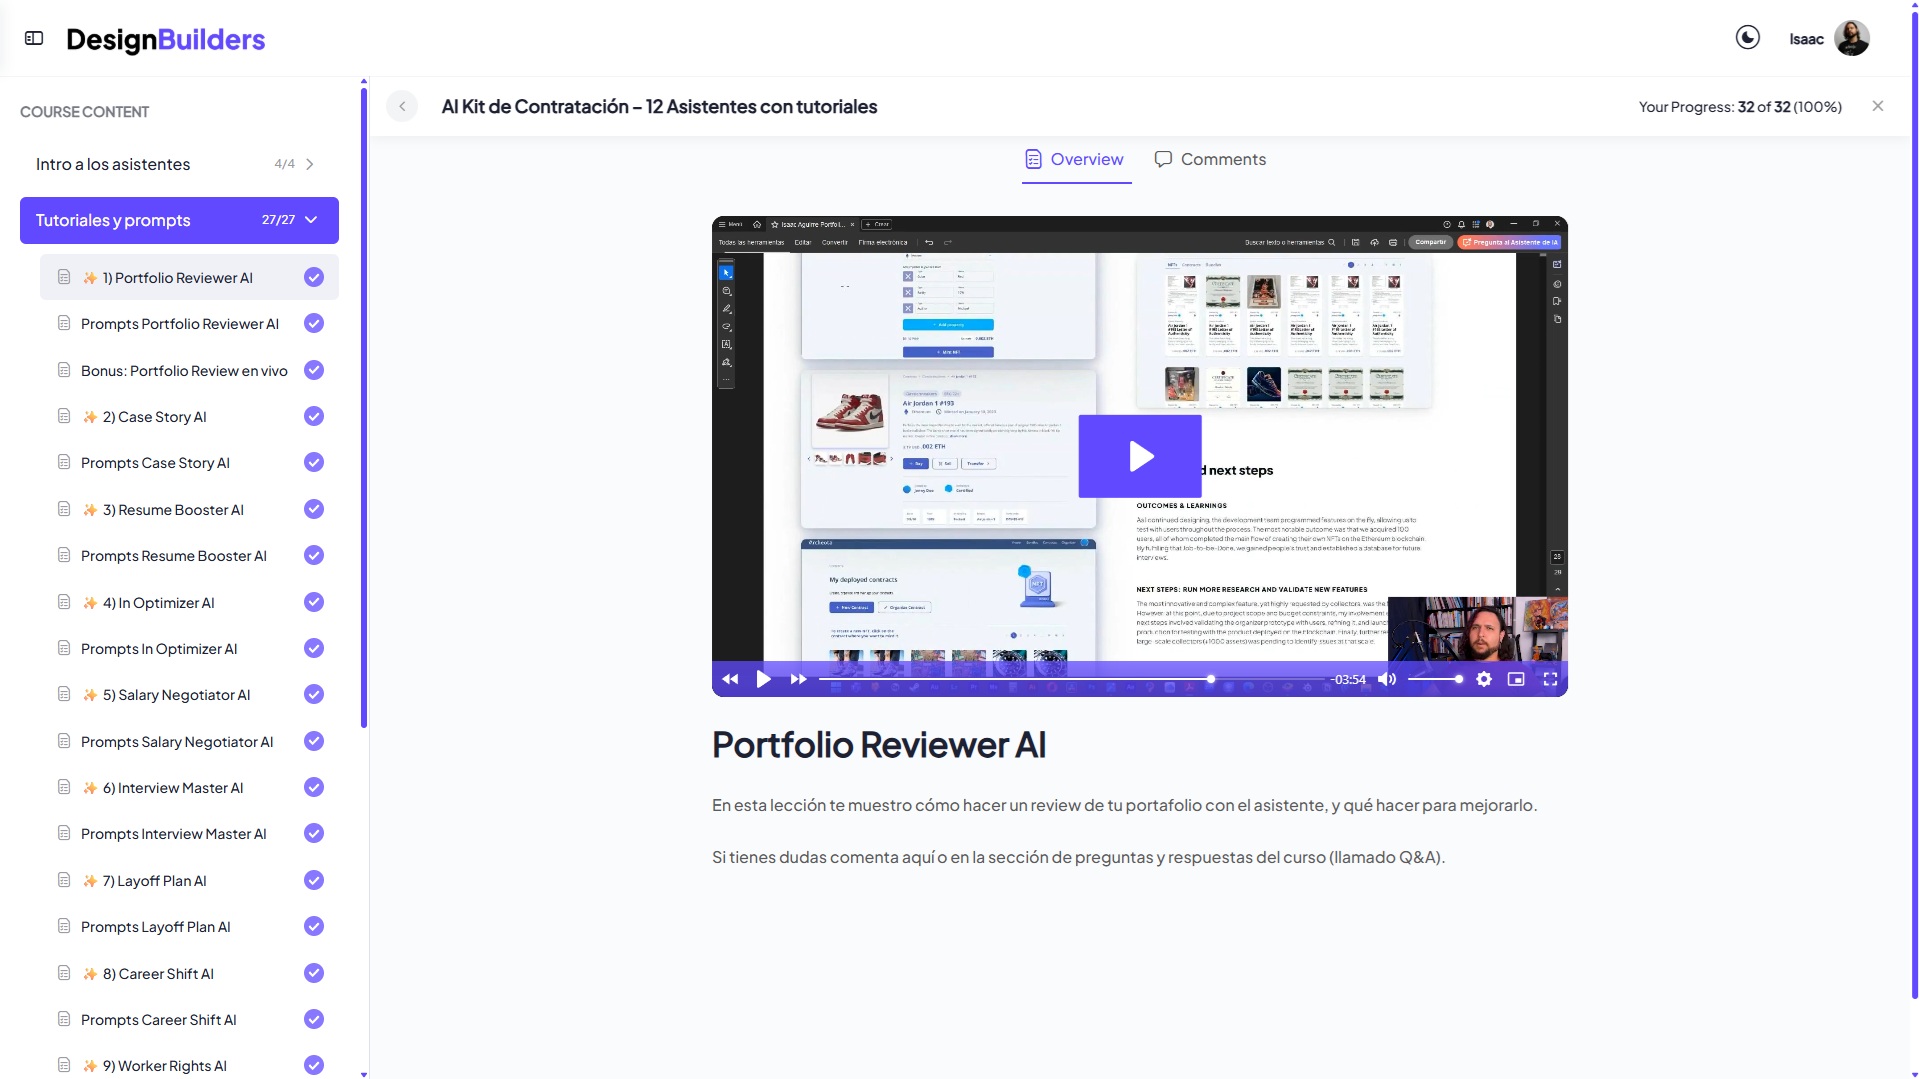Open Isaac's profile avatar

coord(1851,39)
